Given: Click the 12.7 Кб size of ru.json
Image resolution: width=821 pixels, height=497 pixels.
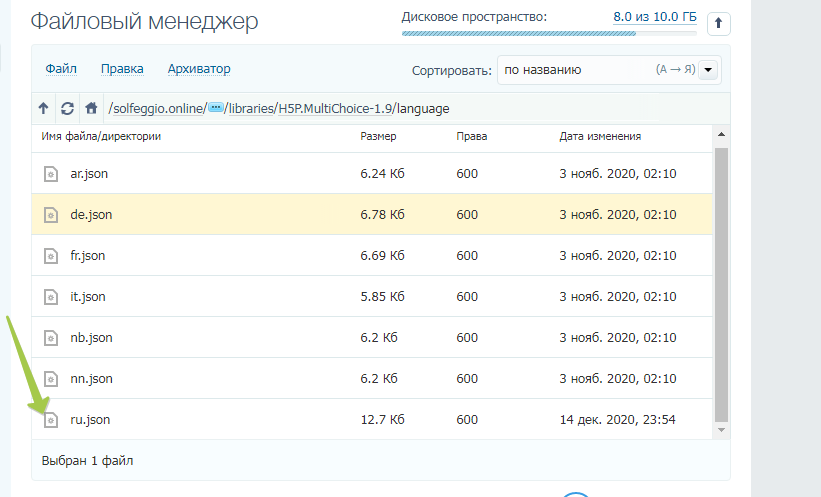Looking at the screenshot, I should (x=382, y=420).
